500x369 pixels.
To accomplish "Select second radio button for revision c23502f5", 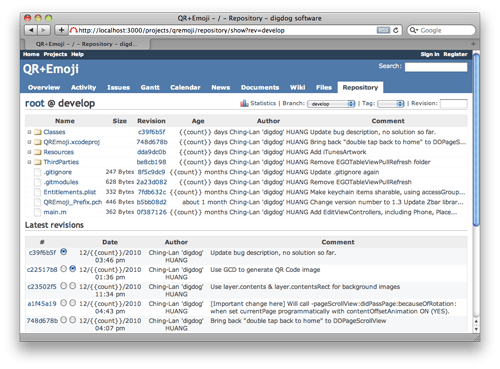I will pyautogui.click(x=73, y=286).
